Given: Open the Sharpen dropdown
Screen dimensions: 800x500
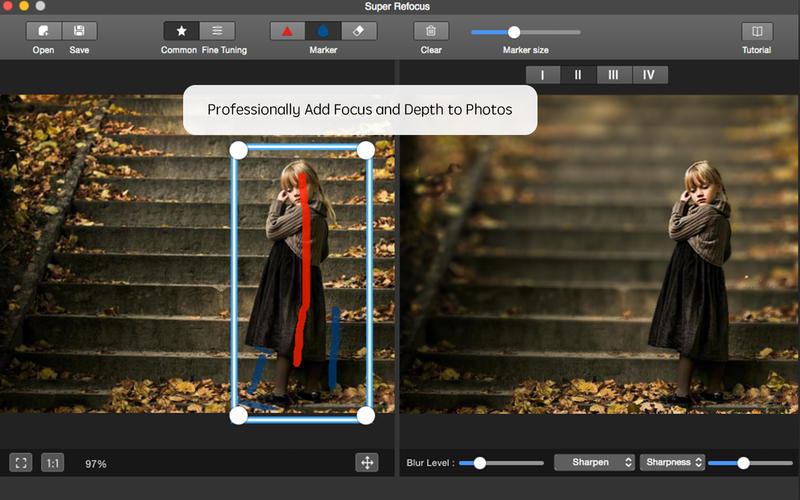Looking at the screenshot, I should coord(595,462).
